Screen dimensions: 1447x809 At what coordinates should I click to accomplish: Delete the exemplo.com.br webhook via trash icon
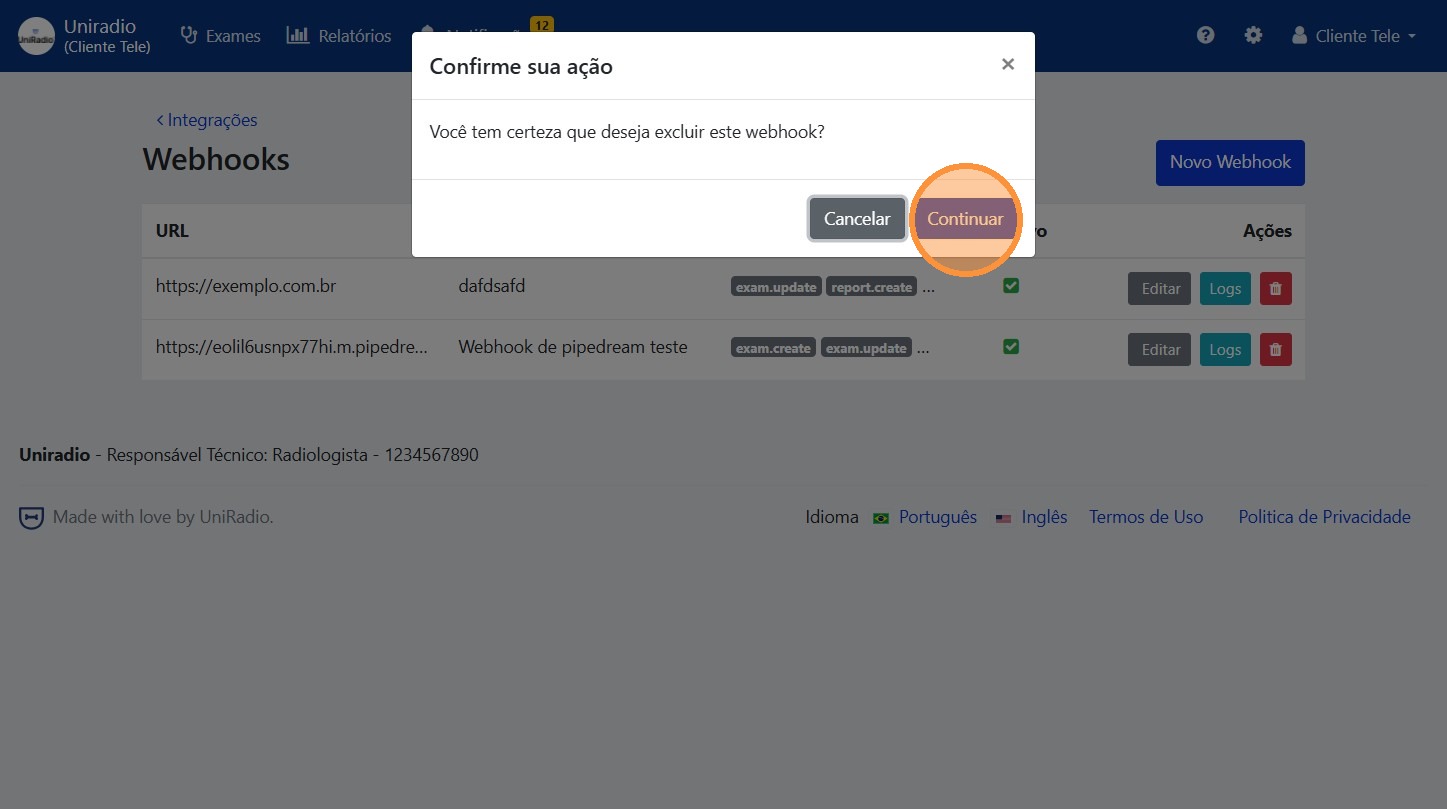point(1276,288)
